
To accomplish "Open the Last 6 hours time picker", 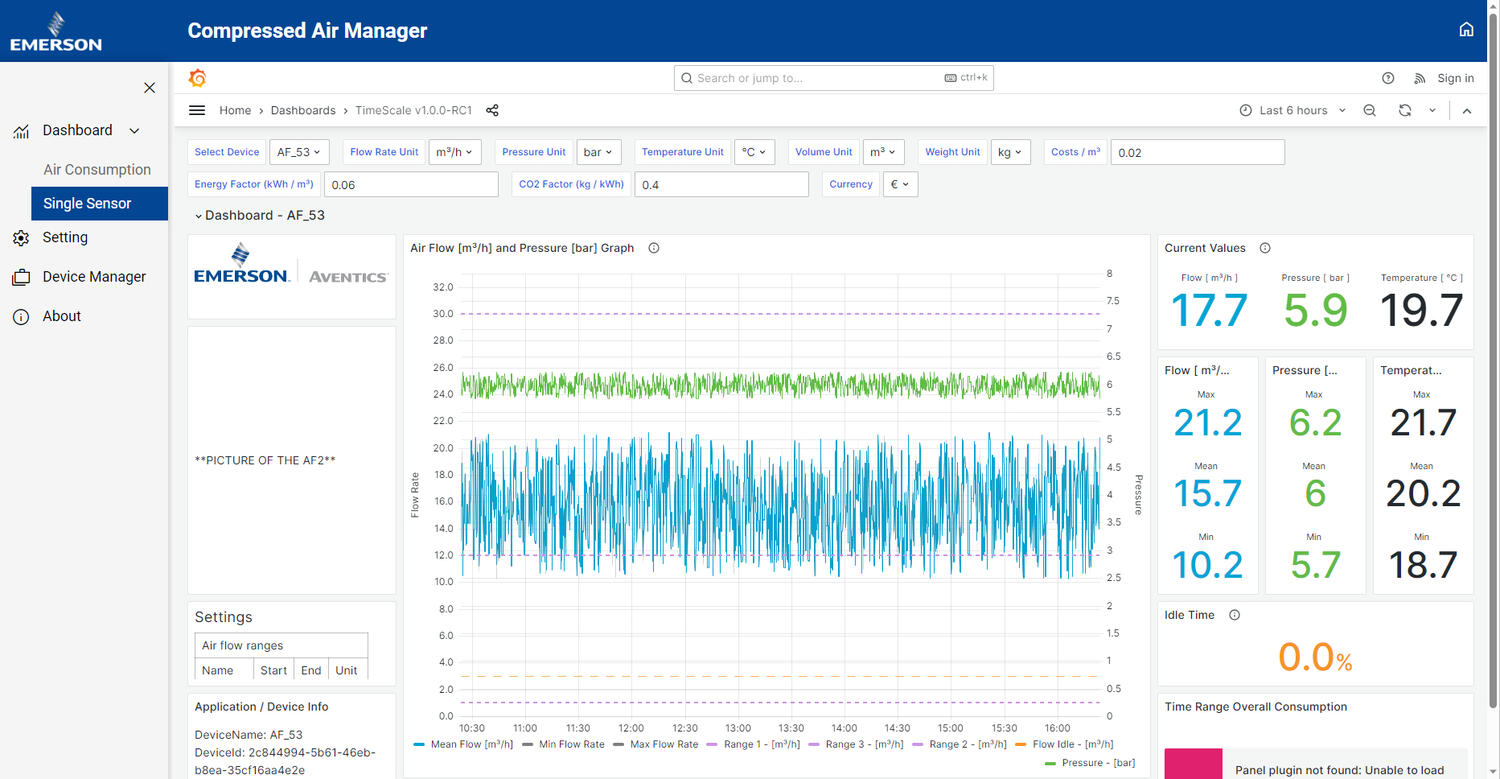I will 1292,110.
